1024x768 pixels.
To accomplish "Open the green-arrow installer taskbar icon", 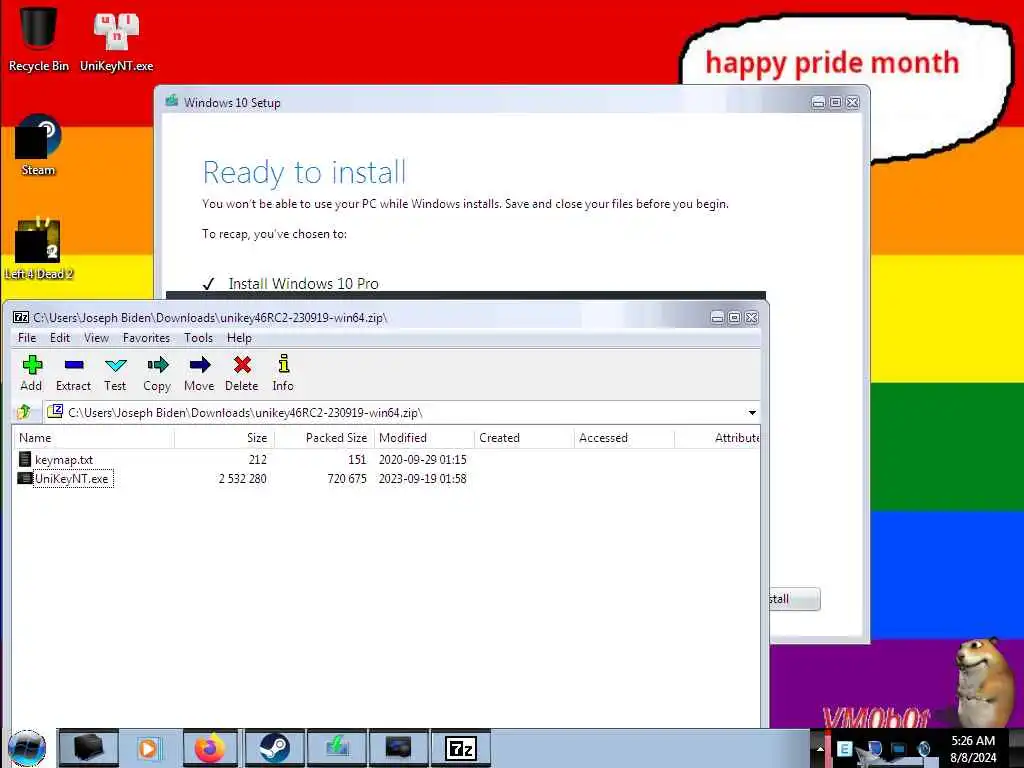I will click(x=337, y=748).
